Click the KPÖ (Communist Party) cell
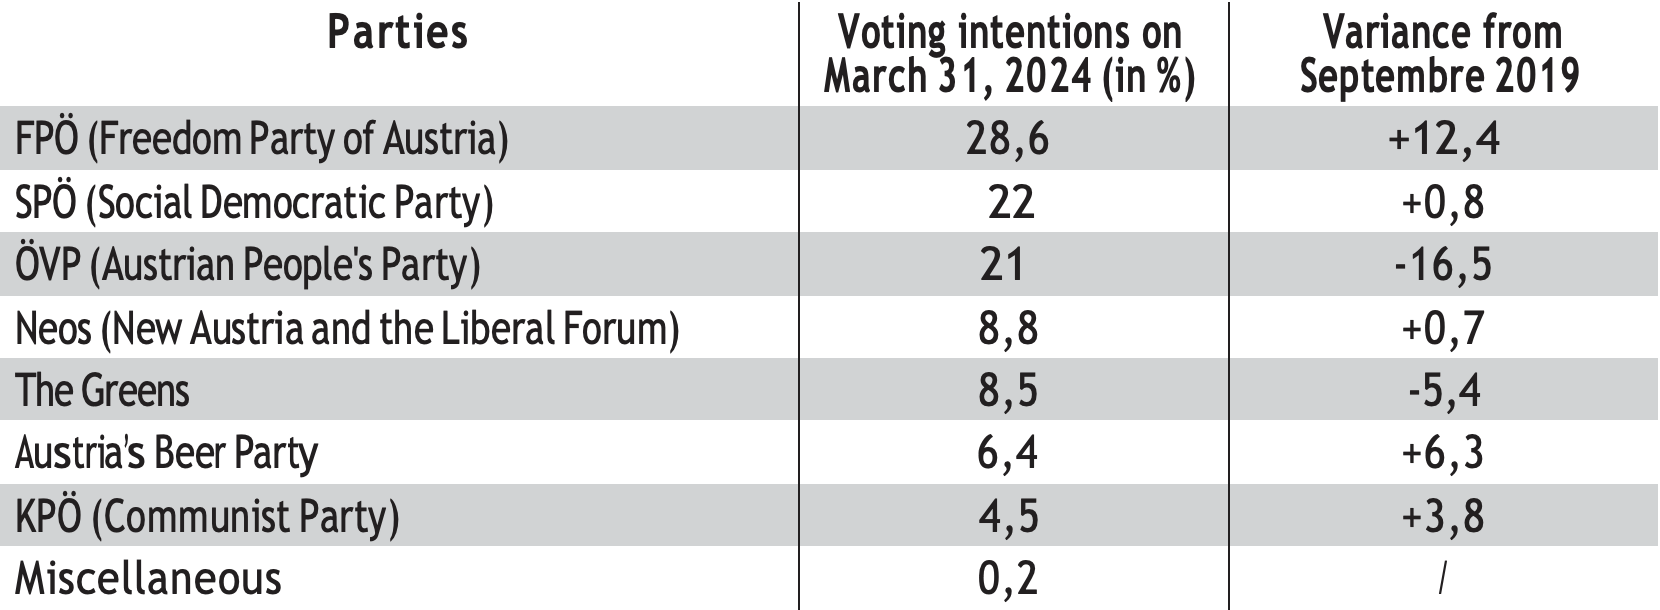This screenshot has height=610, width=1660. (207, 516)
